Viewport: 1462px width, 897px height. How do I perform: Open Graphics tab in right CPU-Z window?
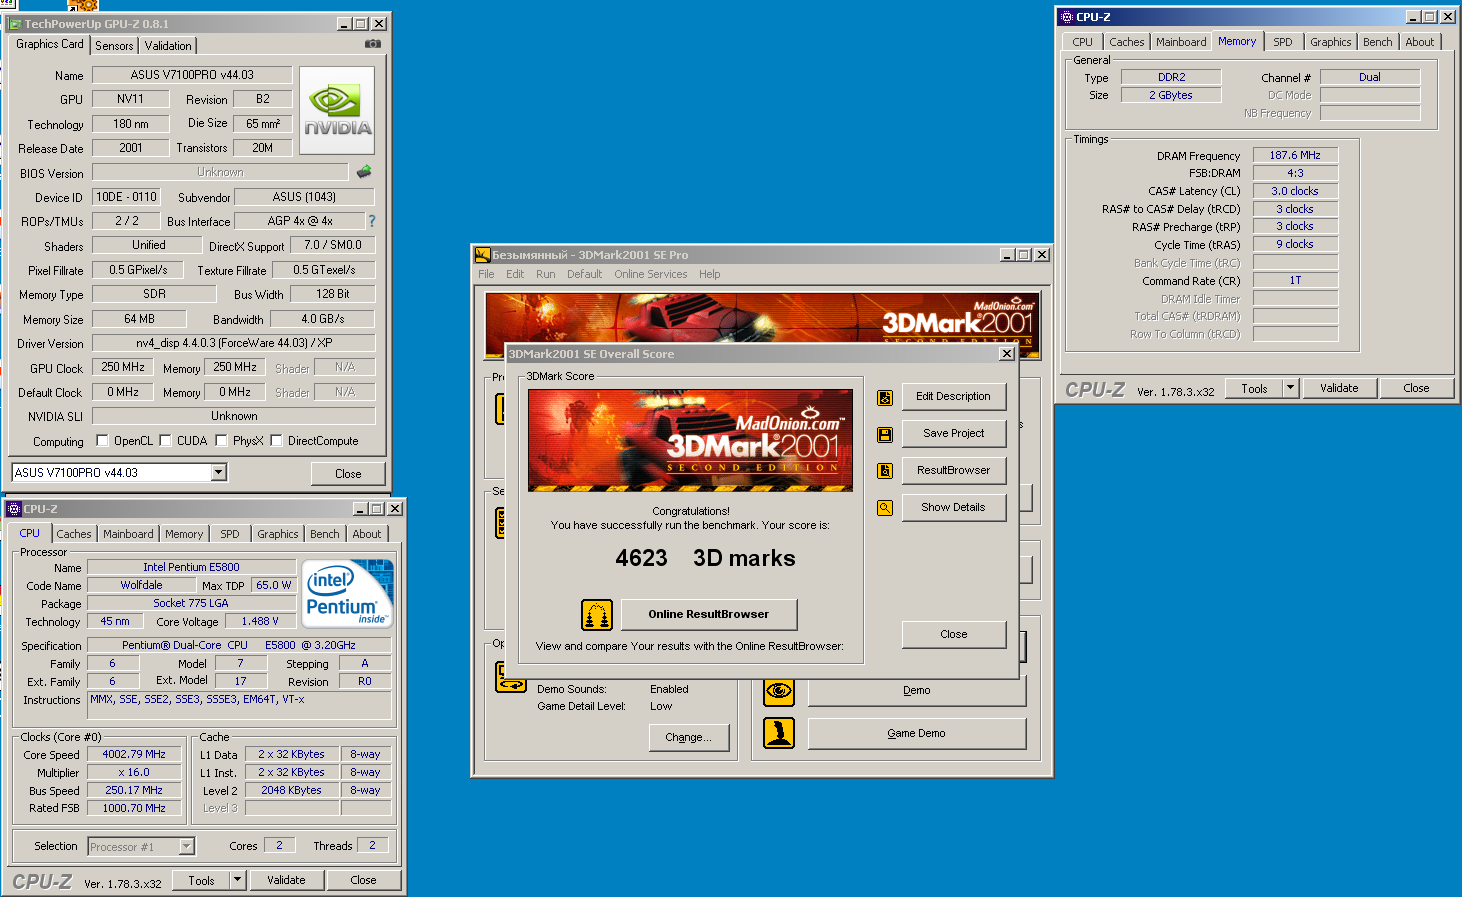1330,42
